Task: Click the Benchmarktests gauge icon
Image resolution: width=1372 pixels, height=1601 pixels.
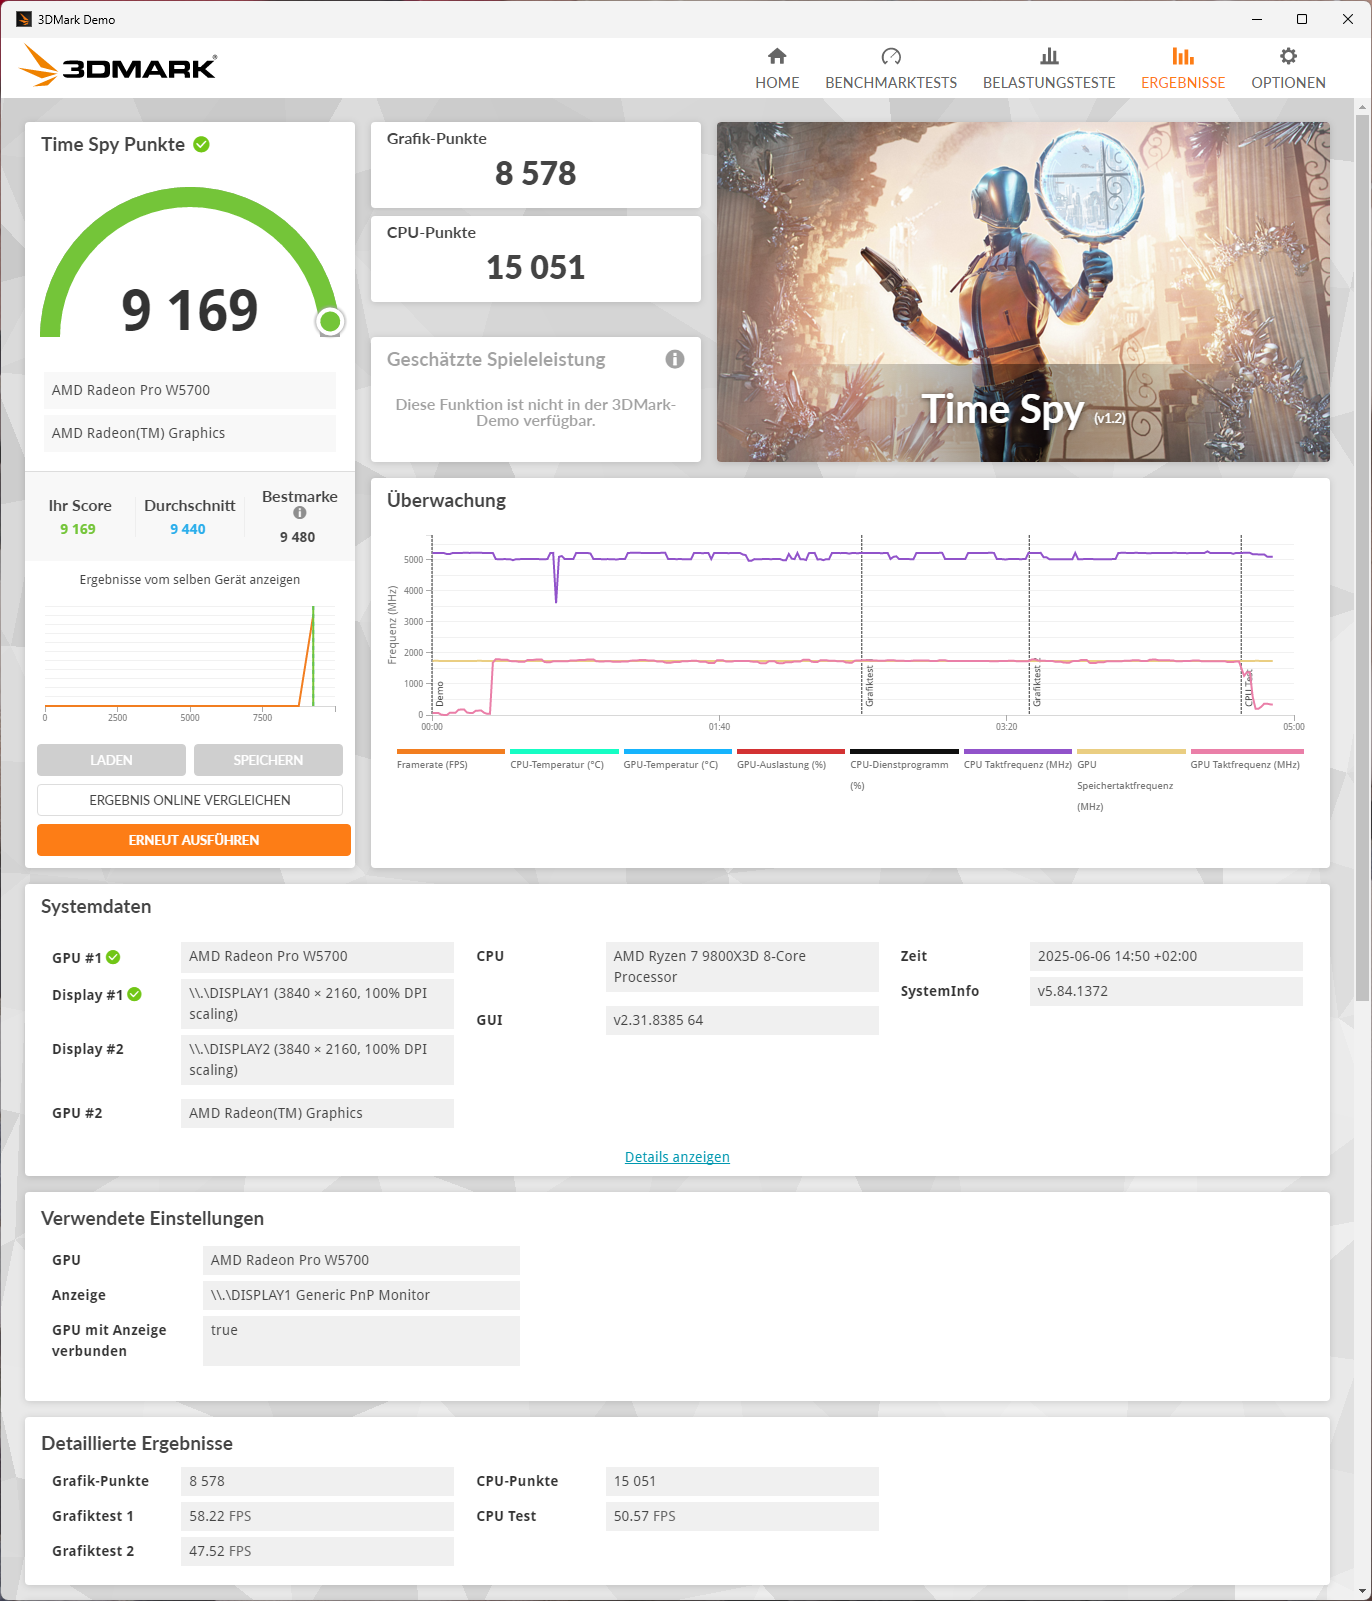Action: pos(891,56)
